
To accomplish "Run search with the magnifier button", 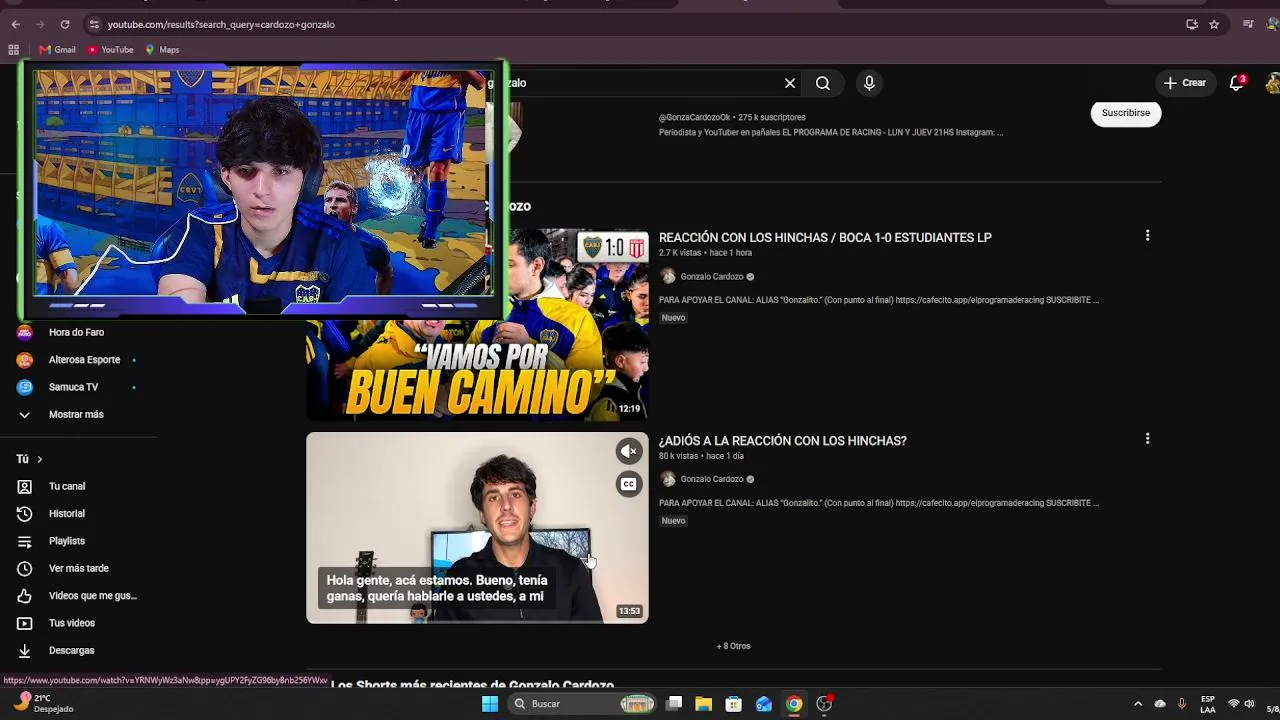I will click(823, 83).
